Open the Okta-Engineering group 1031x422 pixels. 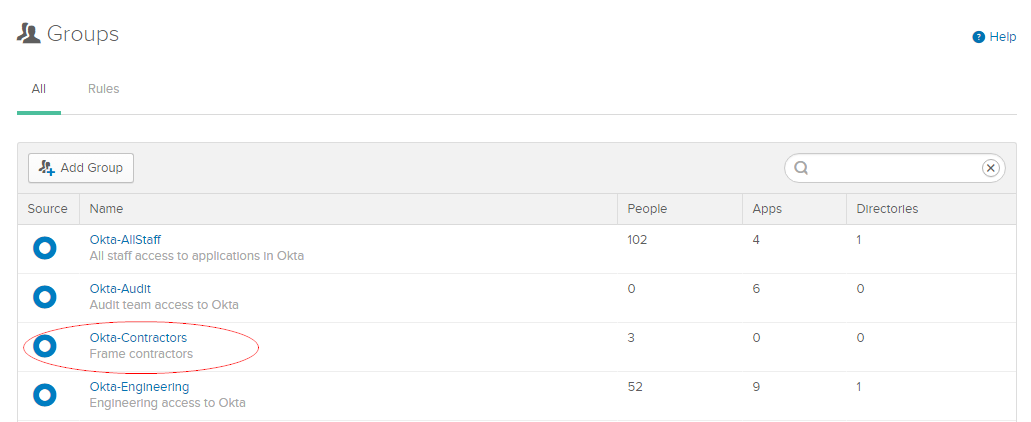tap(139, 387)
